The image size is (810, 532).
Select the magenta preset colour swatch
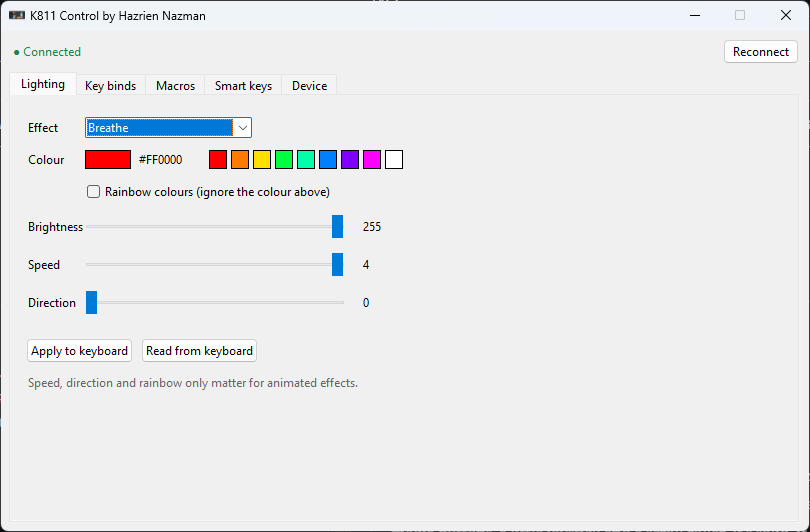tap(372, 160)
